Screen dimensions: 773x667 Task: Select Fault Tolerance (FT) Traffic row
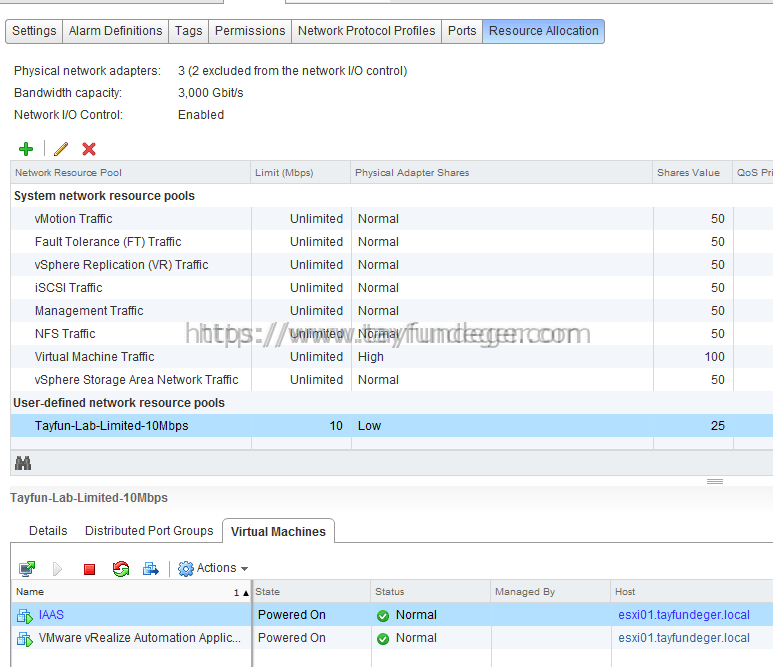[392, 242]
